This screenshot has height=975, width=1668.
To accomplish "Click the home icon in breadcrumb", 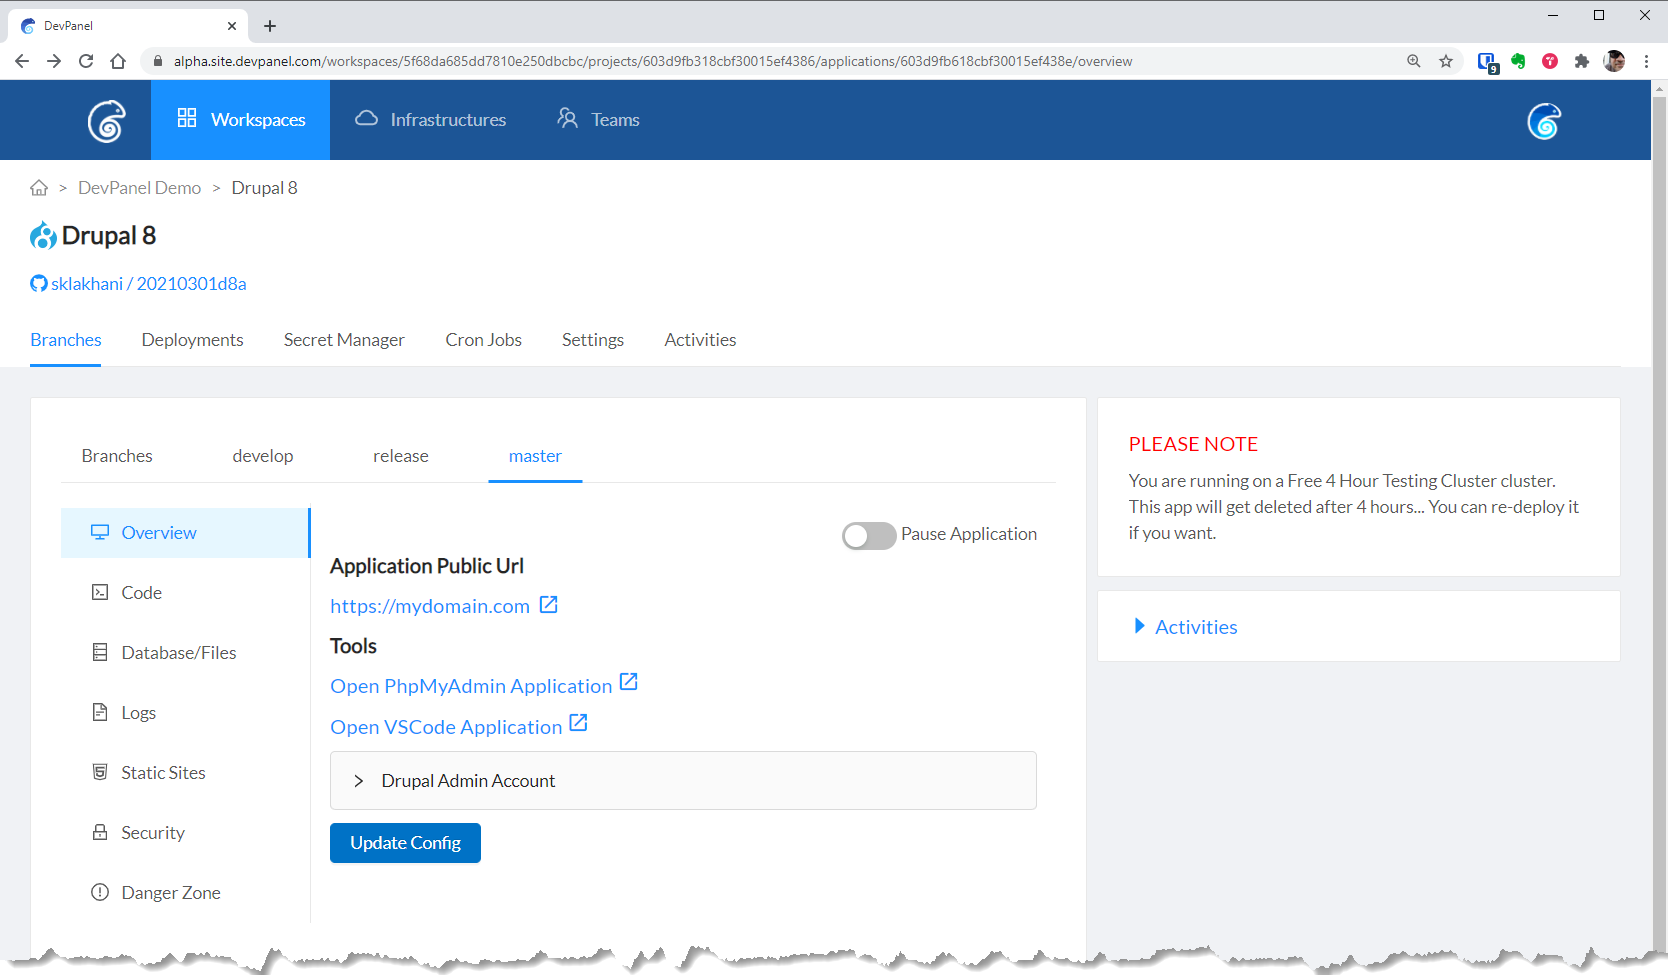I will click(39, 188).
